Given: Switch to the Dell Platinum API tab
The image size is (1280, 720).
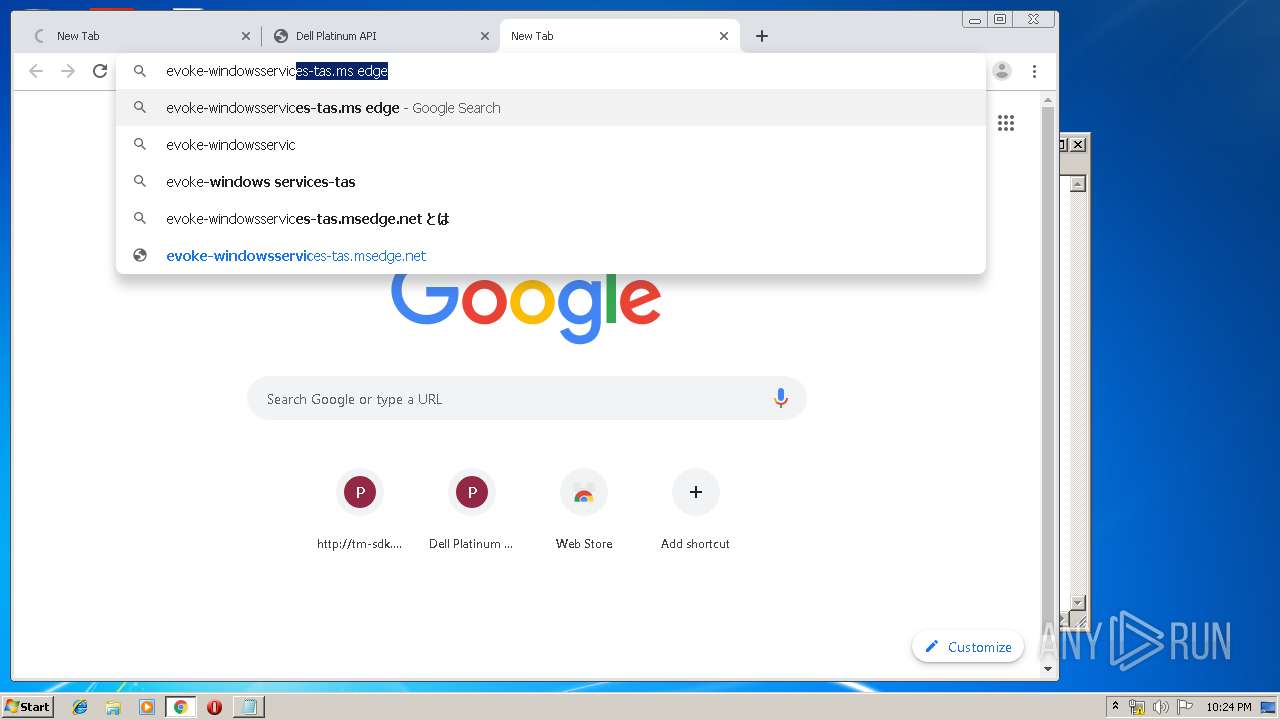Looking at the screenshot, I should (x=380, y=36).
